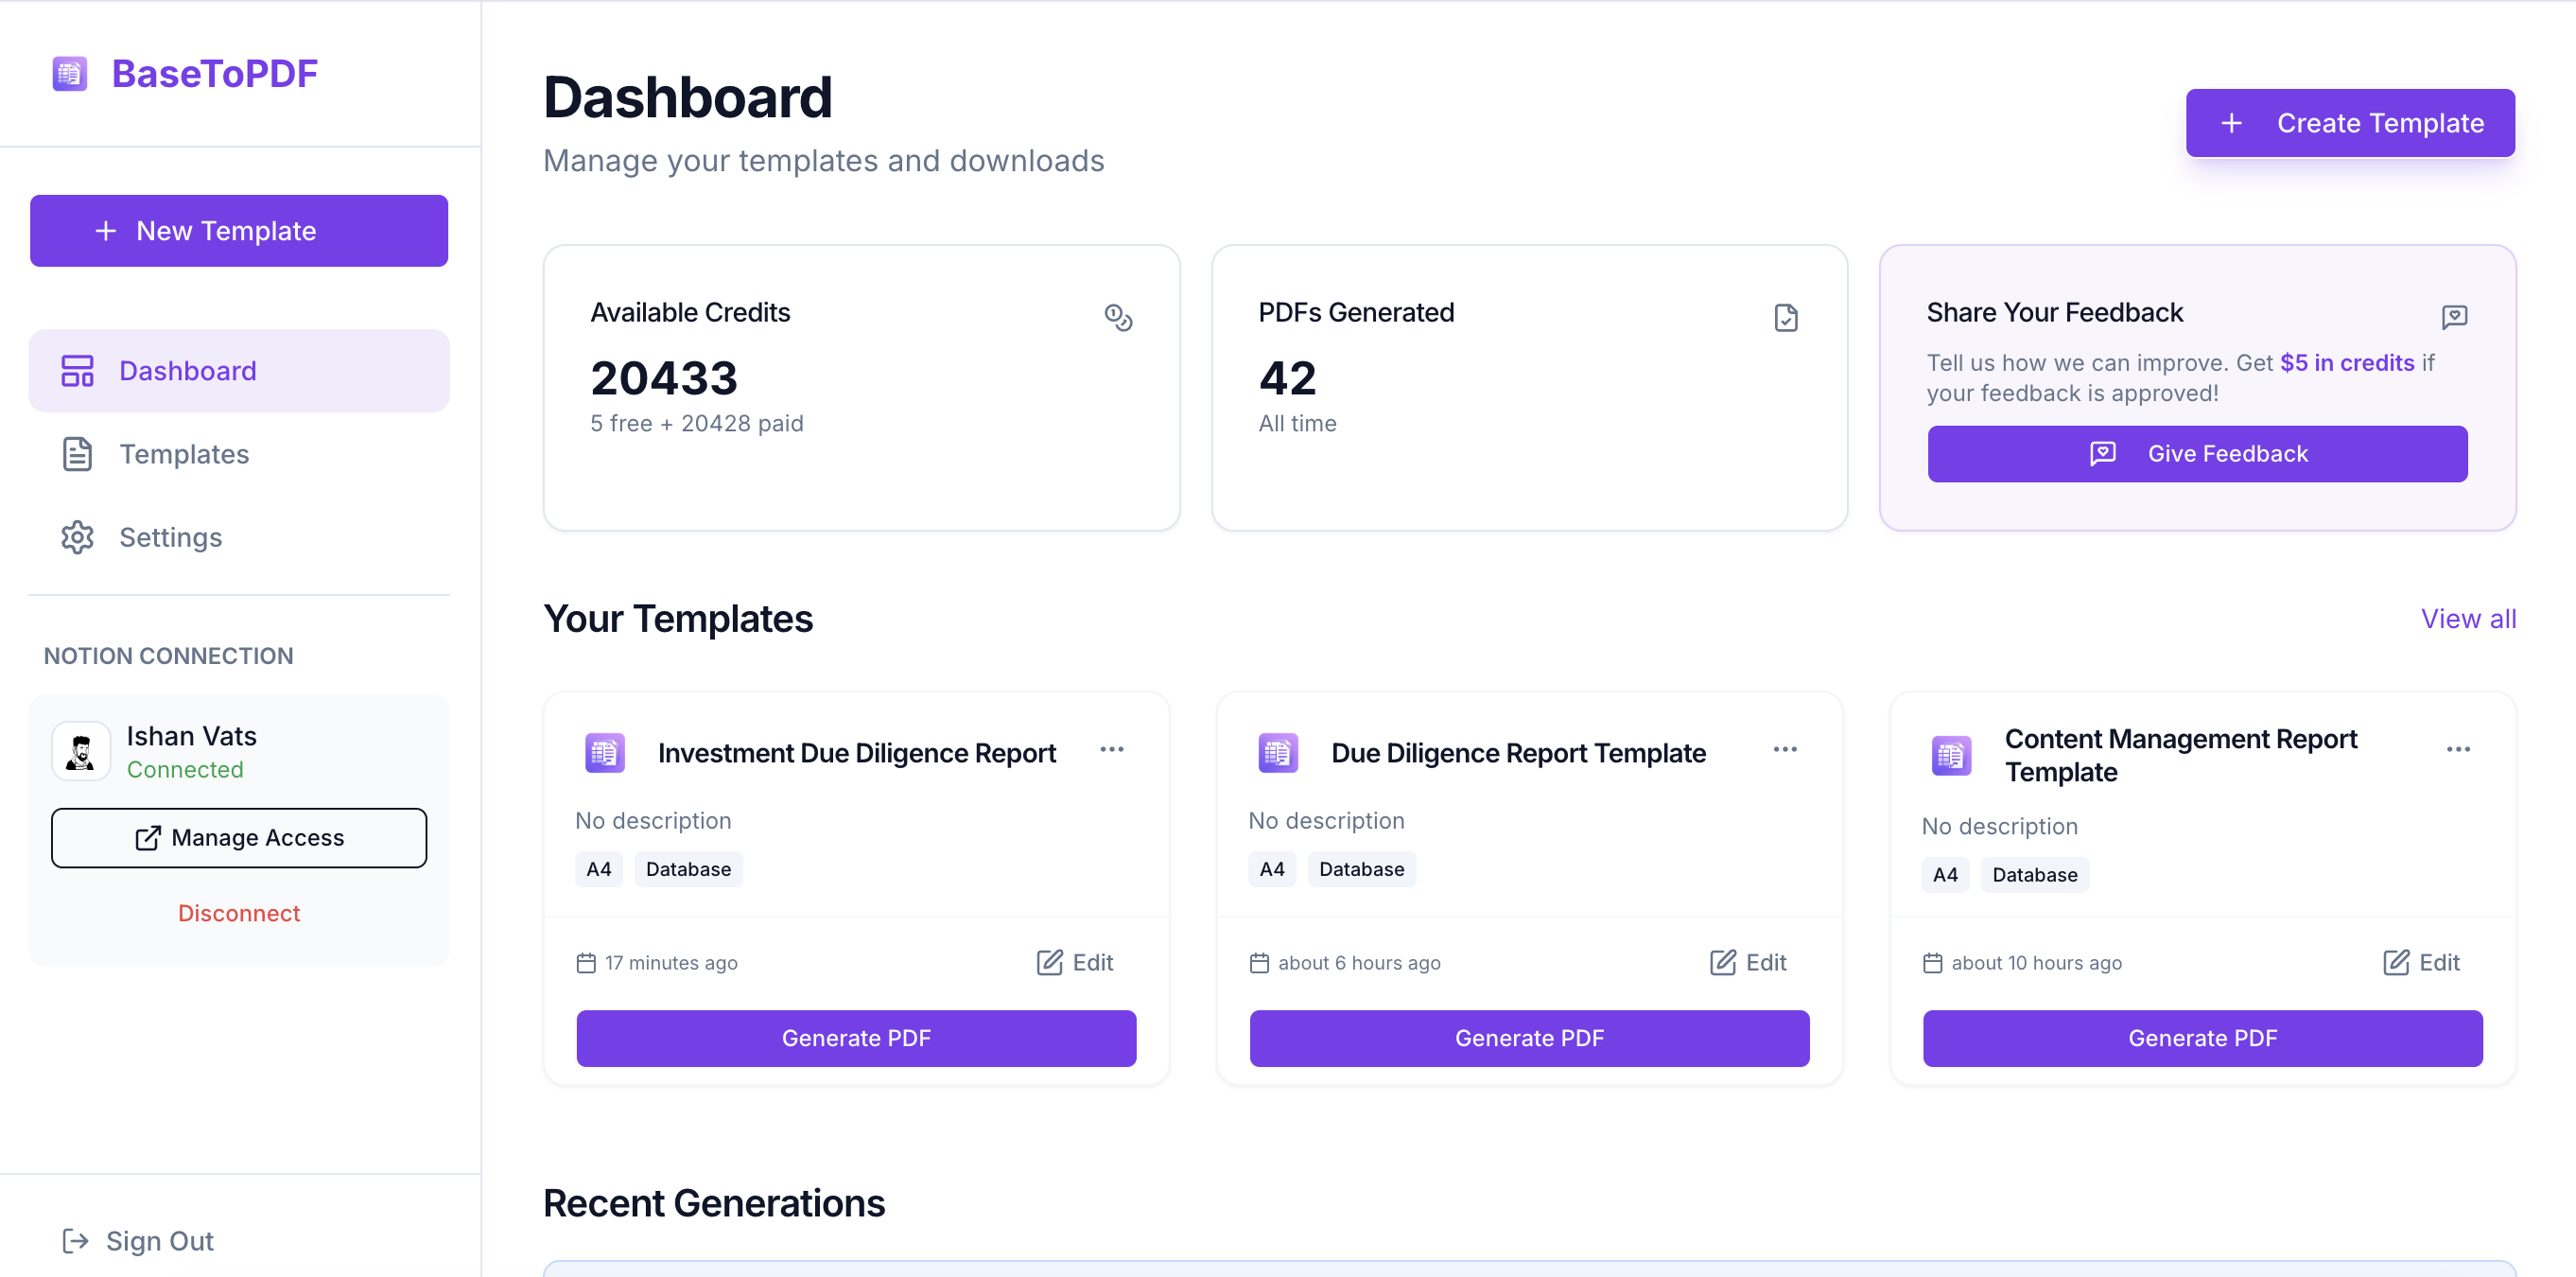Generate PDF for Content Management Report Template
2576x1277 pixels.
coord(2202,1039)
